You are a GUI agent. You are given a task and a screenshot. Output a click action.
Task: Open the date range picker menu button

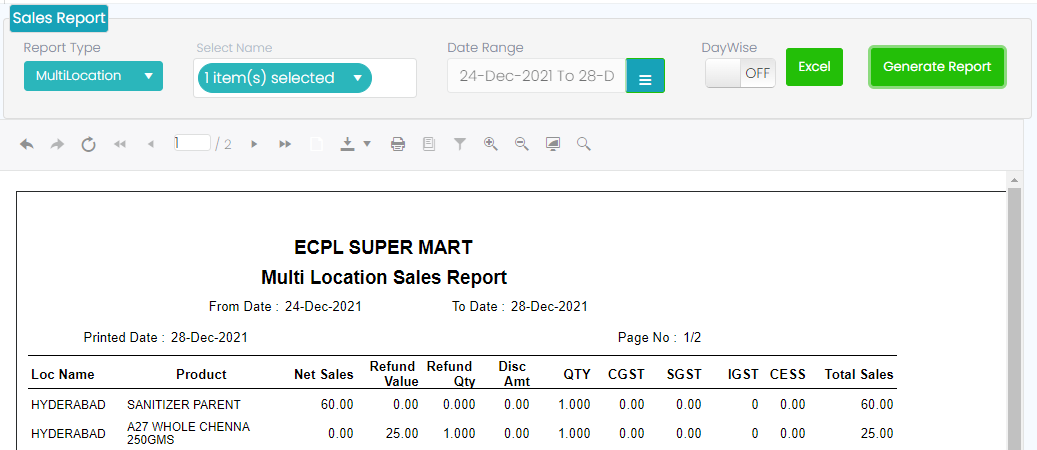[x=645, y=76]
